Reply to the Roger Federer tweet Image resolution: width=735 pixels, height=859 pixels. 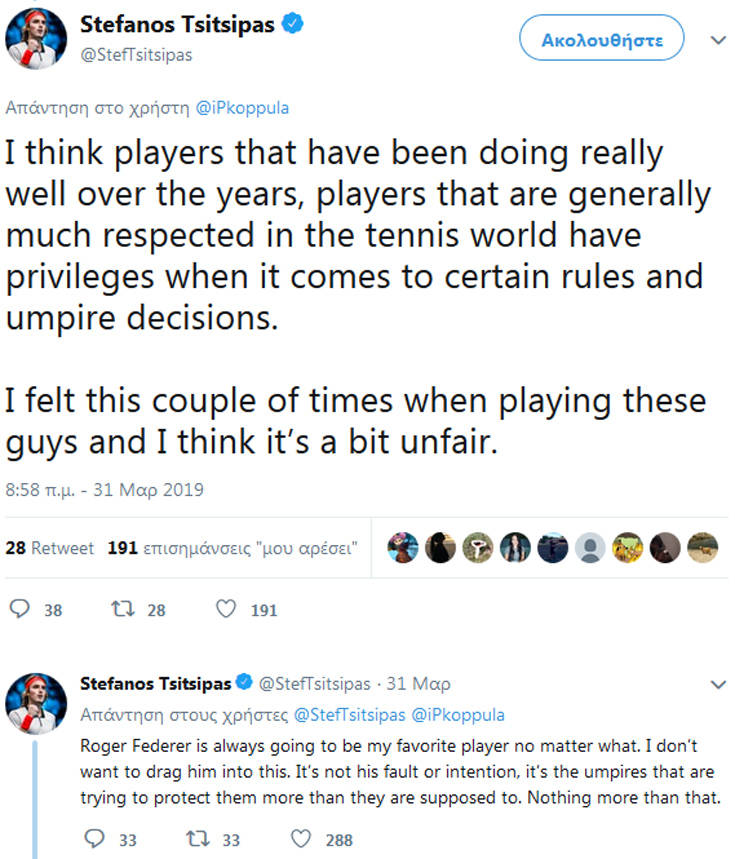(95, 839)
